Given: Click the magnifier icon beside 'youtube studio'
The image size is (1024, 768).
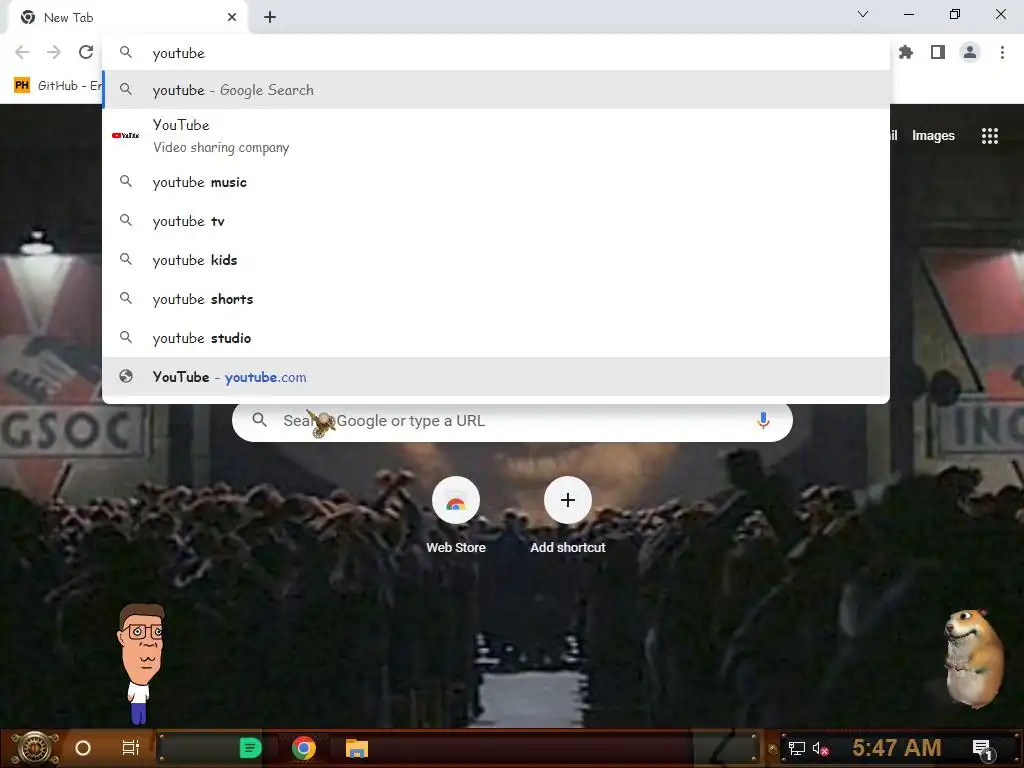Looking at the screenshot, I should point(126,338).
